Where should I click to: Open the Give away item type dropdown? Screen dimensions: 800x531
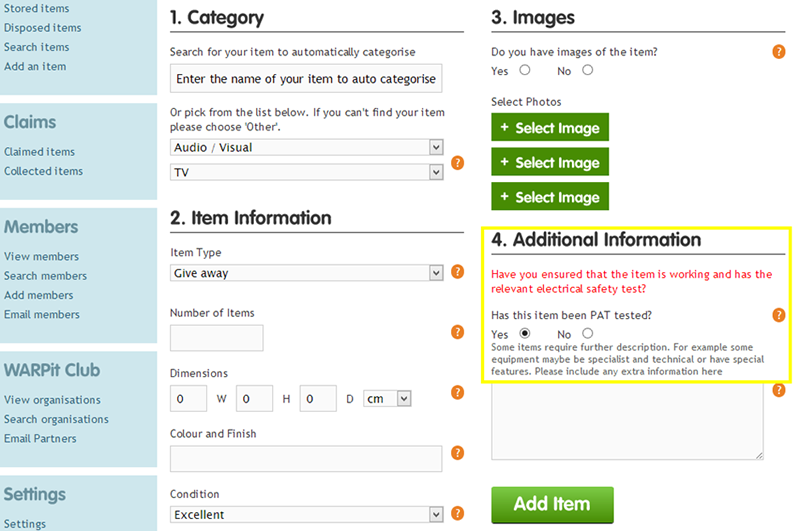pos(307,273)
